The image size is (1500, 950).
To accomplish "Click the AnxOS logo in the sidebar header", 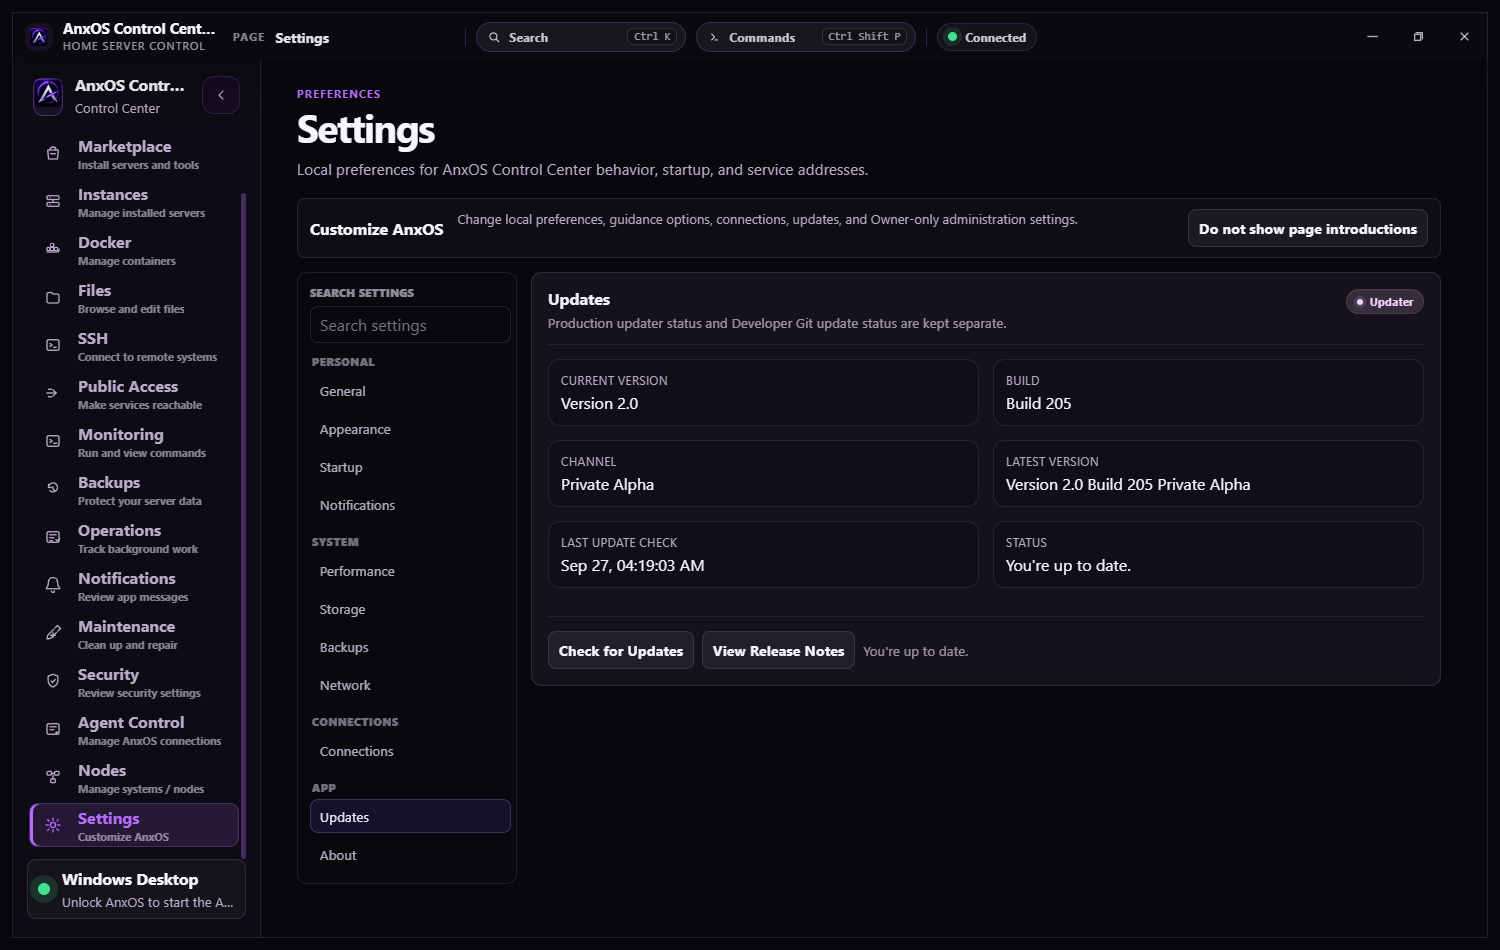I will point(48,95).
